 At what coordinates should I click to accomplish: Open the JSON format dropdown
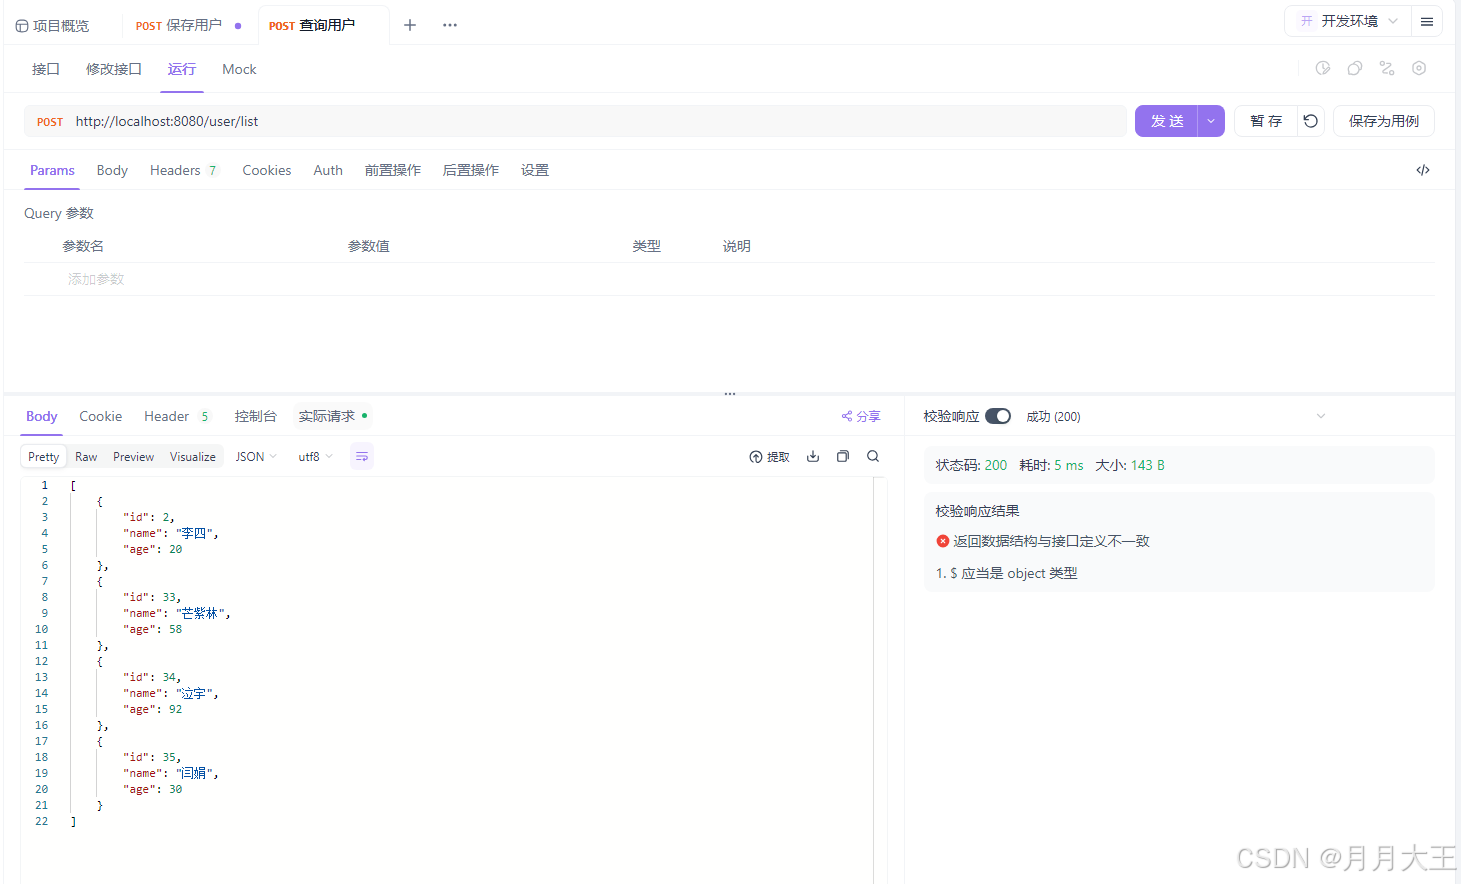click(x=255, y=456)
